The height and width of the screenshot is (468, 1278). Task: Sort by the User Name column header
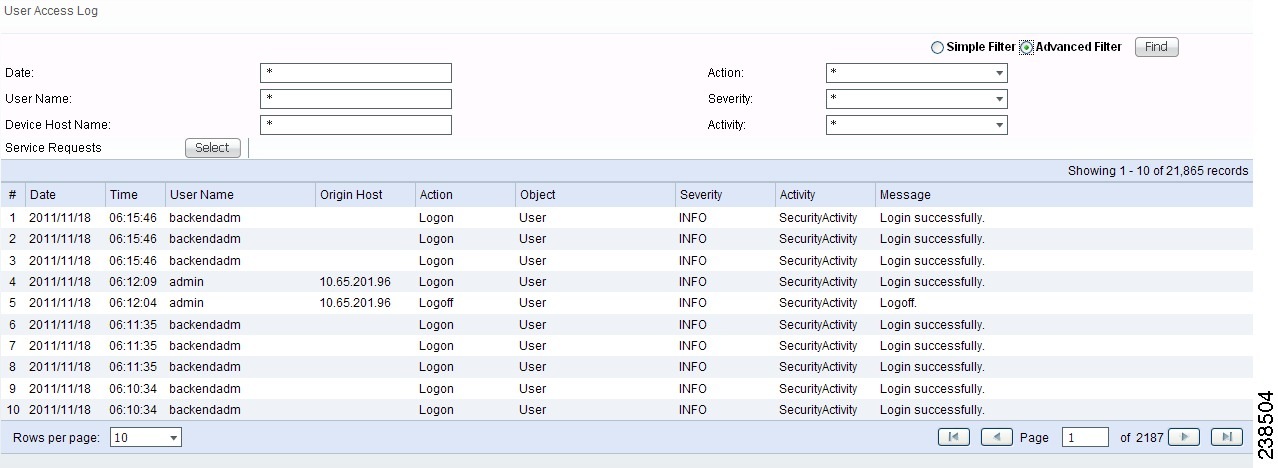point(201,195)
